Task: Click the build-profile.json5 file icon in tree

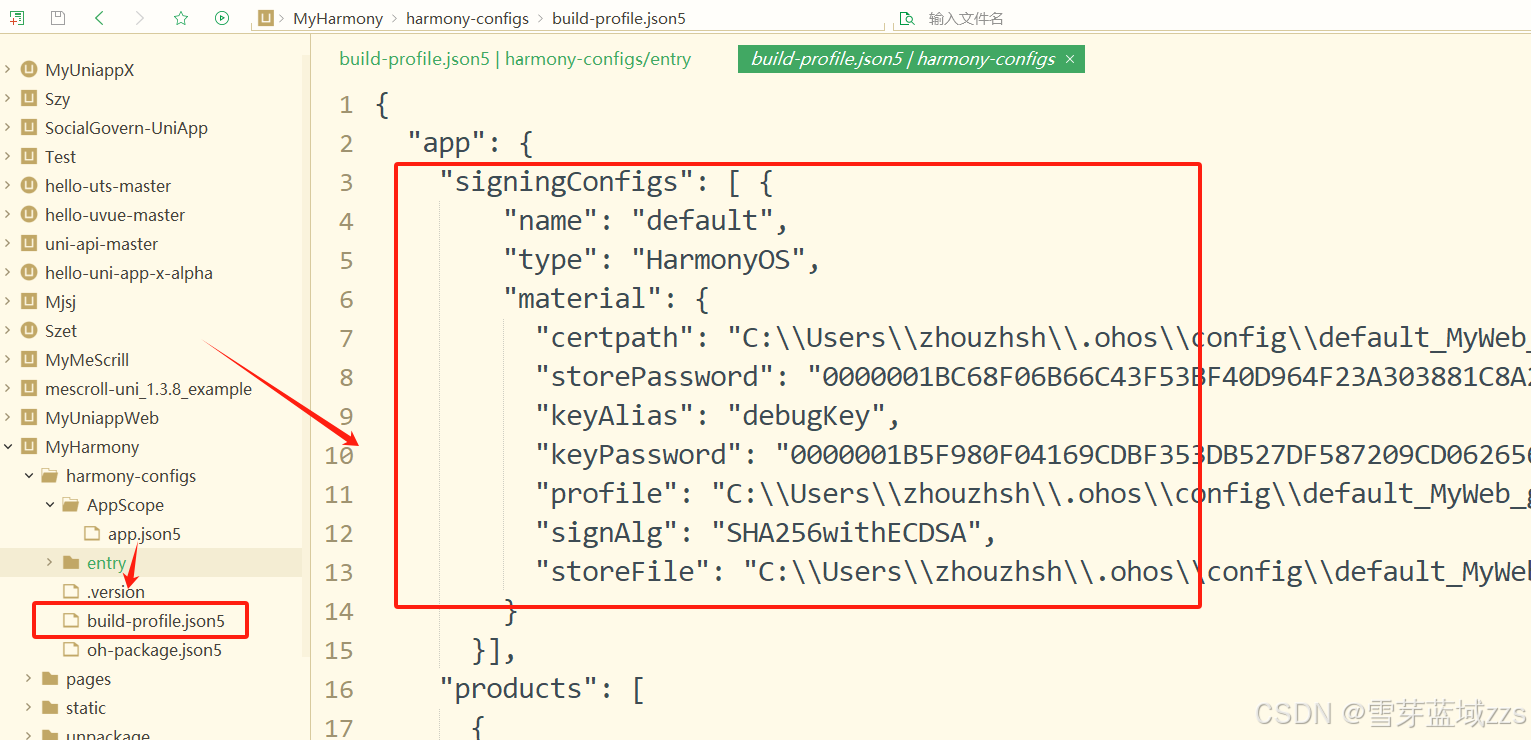Action: click(70, 621)
